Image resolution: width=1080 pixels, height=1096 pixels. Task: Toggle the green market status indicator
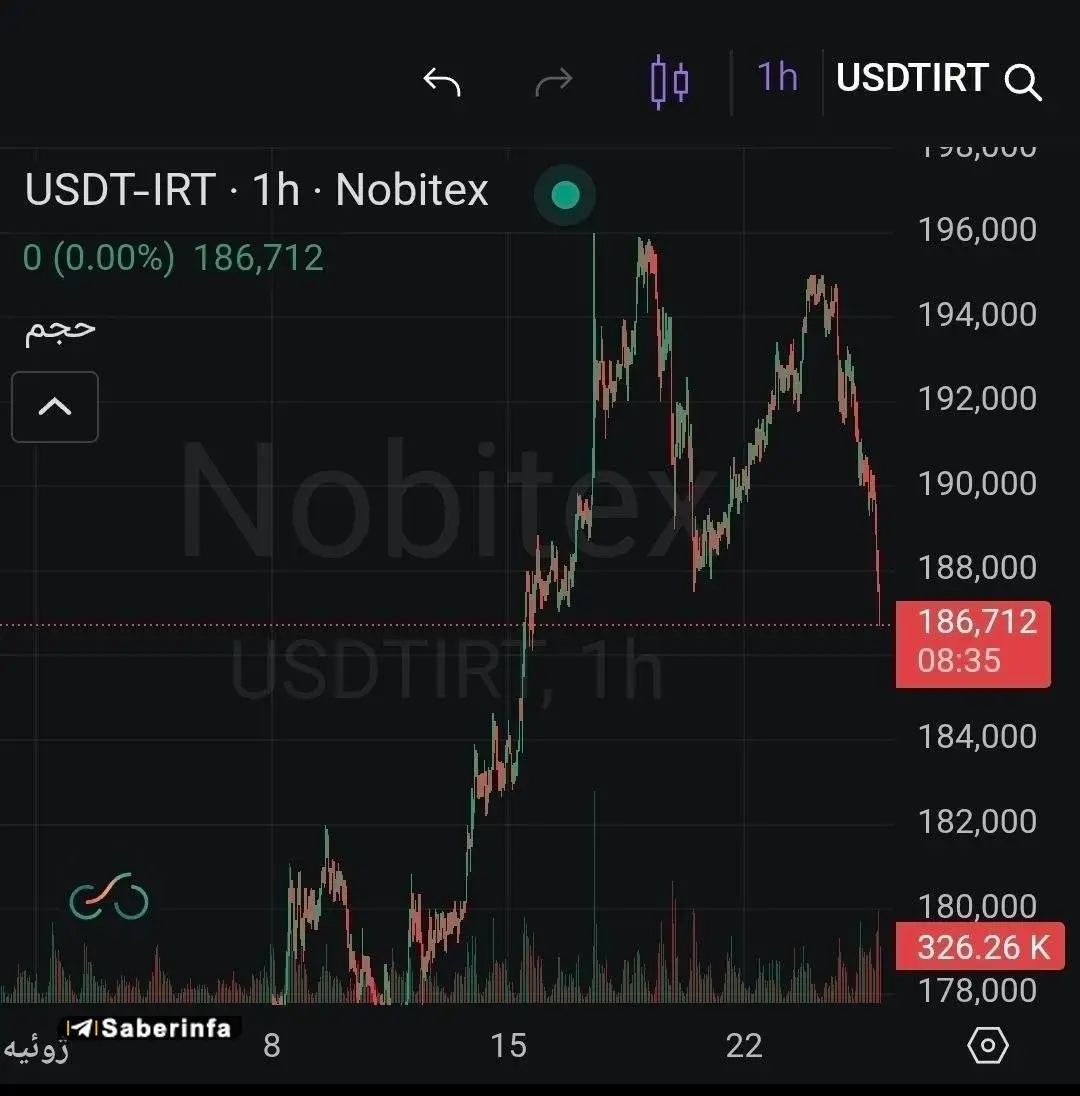pos(565,195)
